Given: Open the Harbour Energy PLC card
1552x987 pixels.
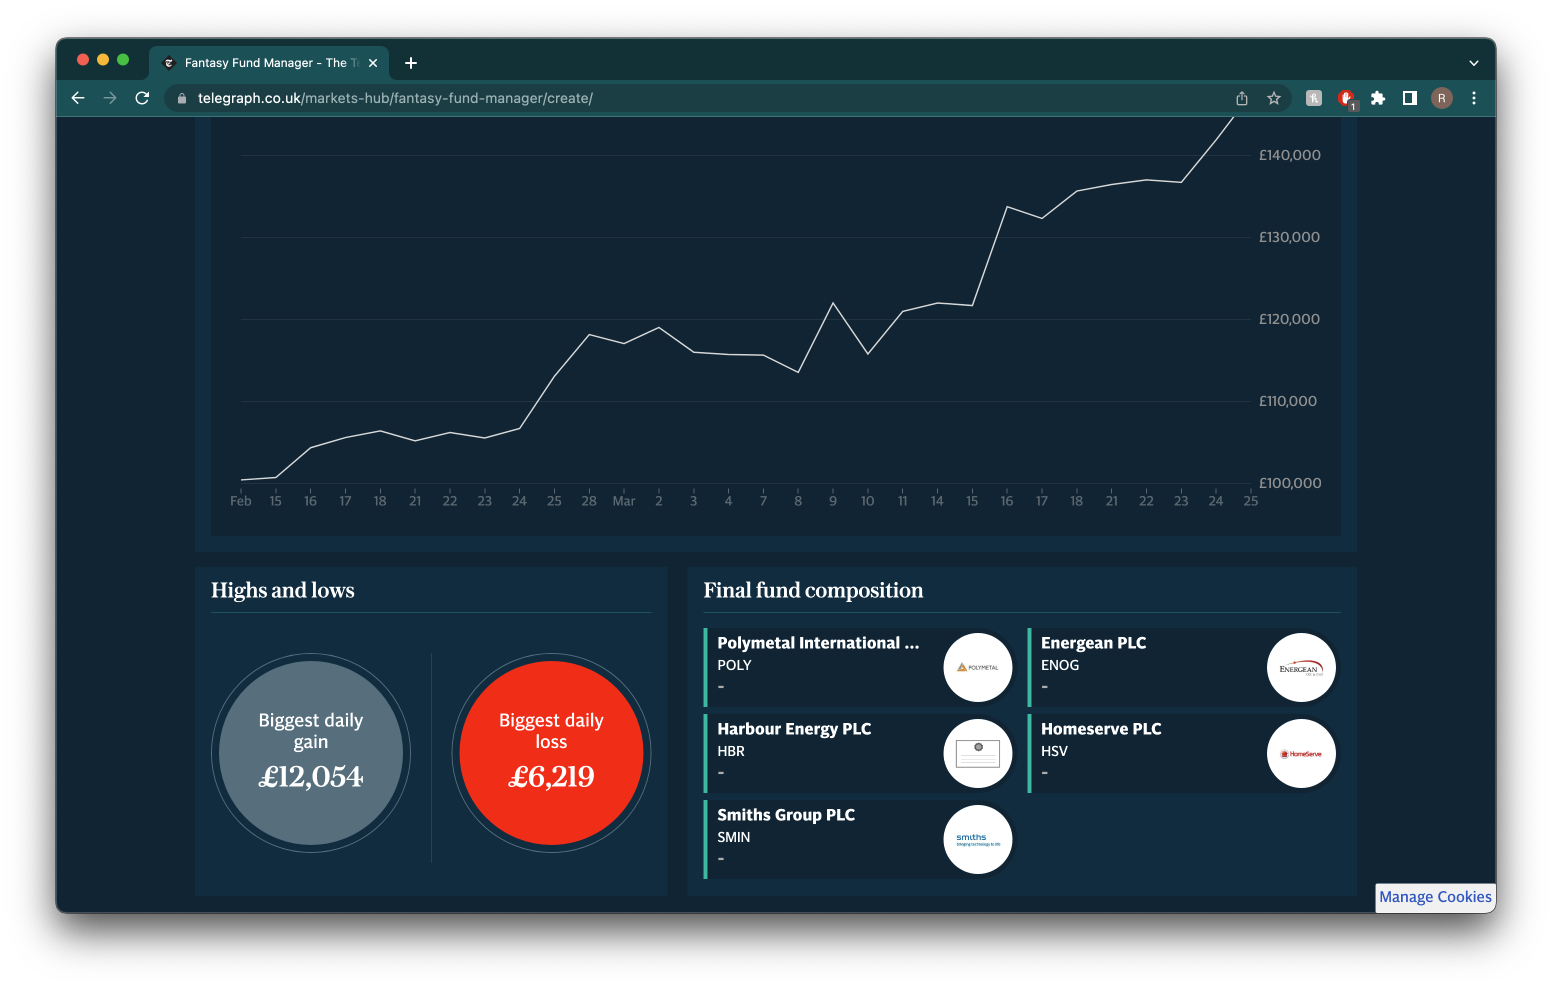Looking at the screenshot, I should (x=861, y=753).
